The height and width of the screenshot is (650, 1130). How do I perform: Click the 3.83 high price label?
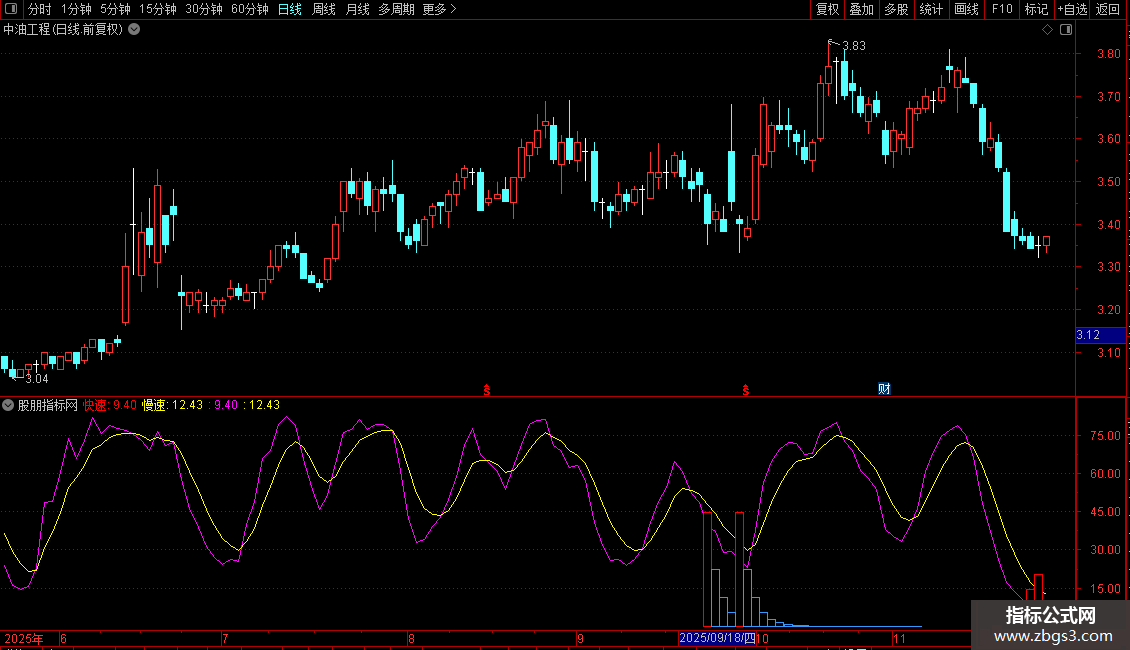(853, 45)
